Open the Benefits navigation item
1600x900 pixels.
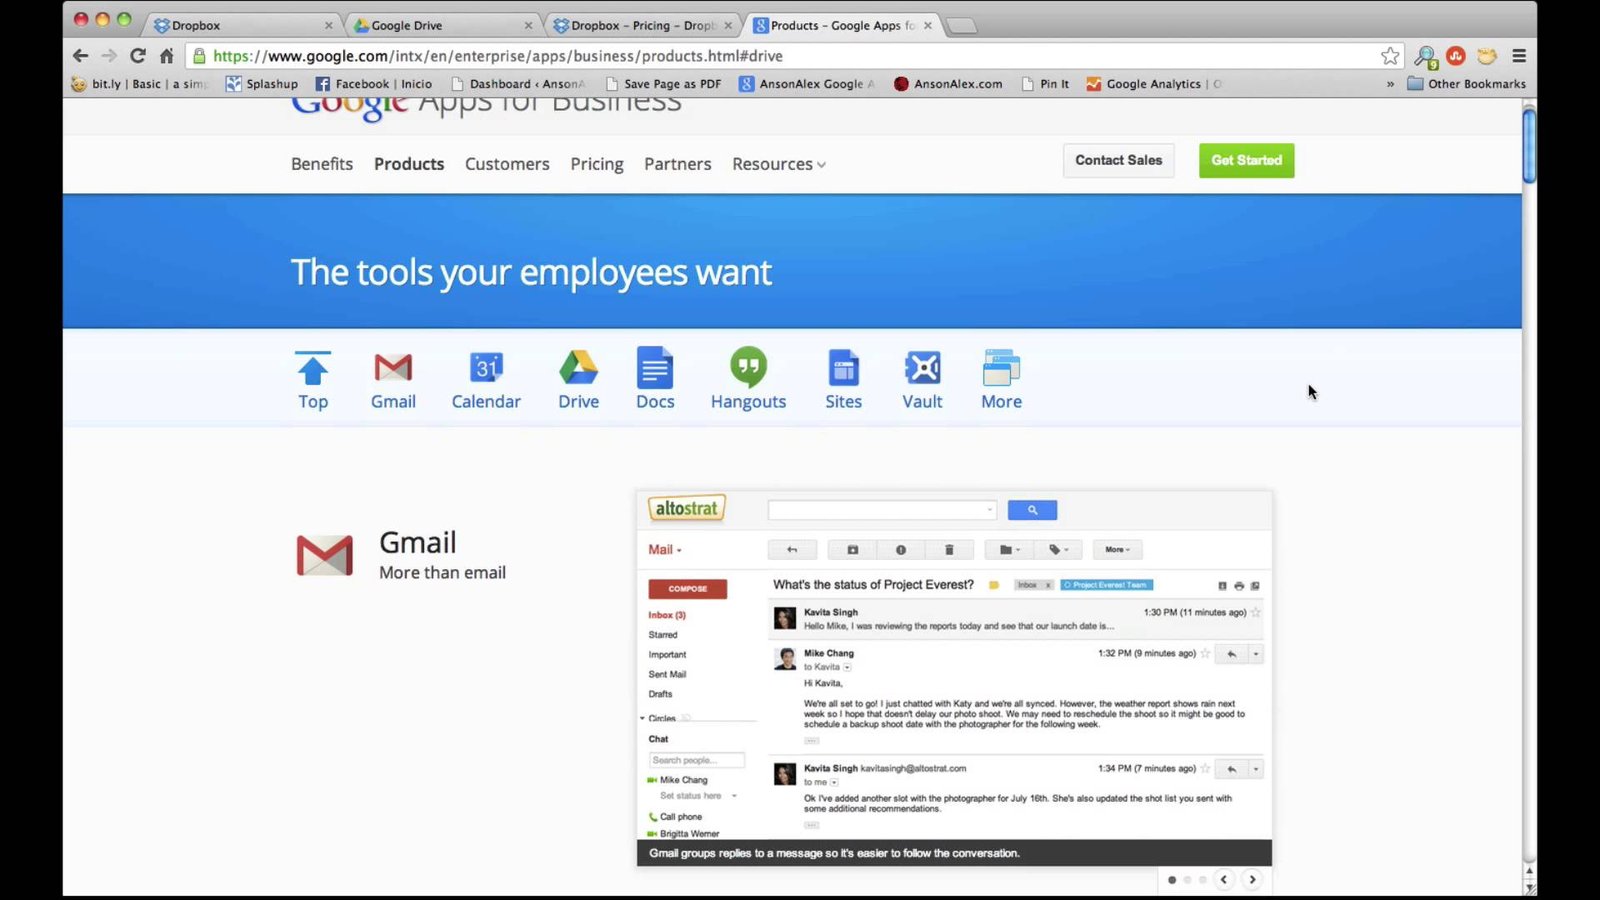[322, 164]
